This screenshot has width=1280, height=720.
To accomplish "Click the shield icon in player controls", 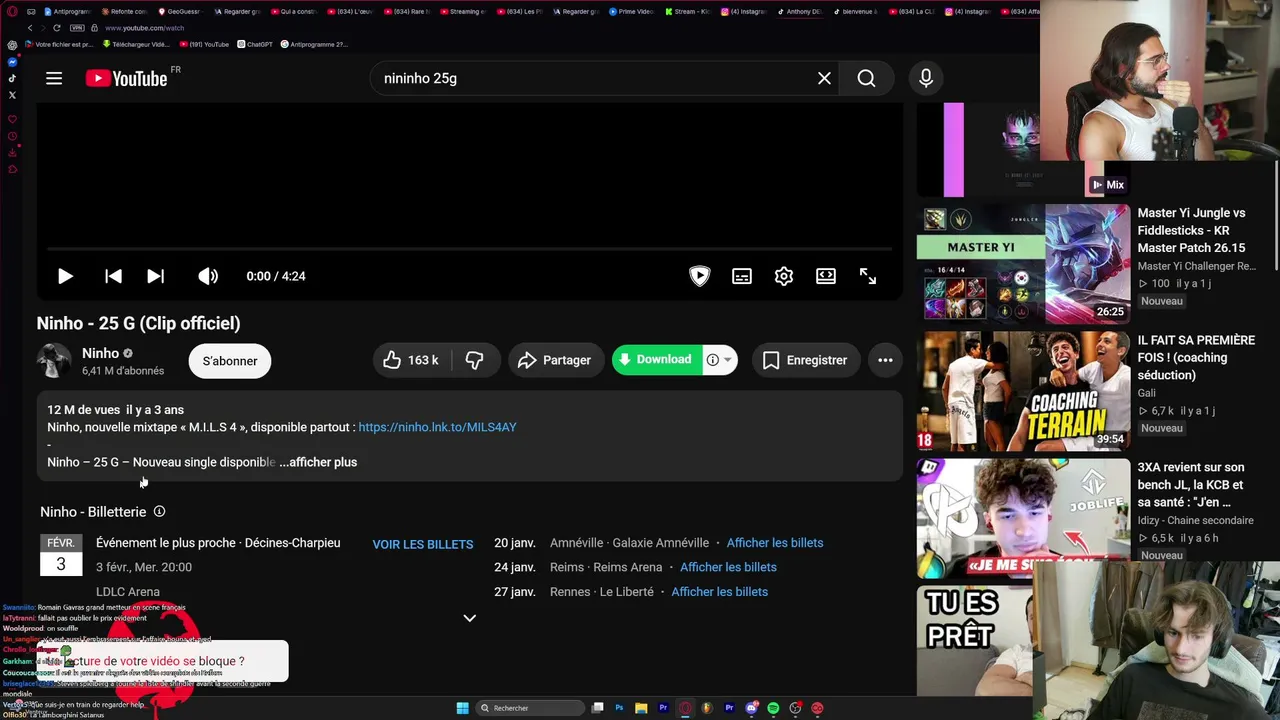I will click(x=700, y=276).
